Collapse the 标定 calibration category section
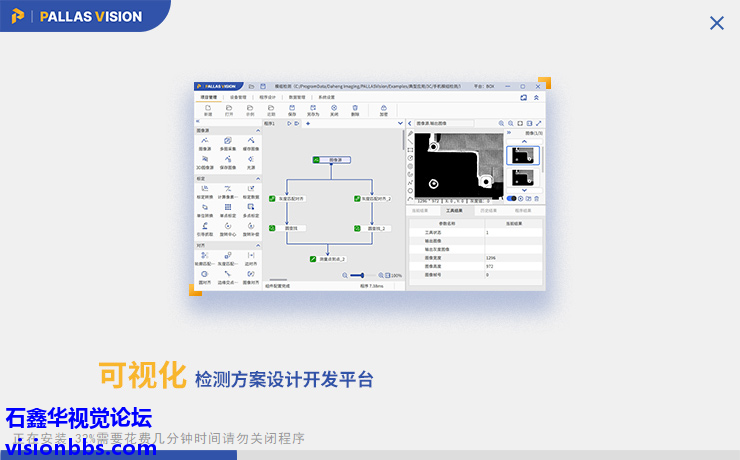The height and width of the screenshot is (460, 740). point(257,178)
